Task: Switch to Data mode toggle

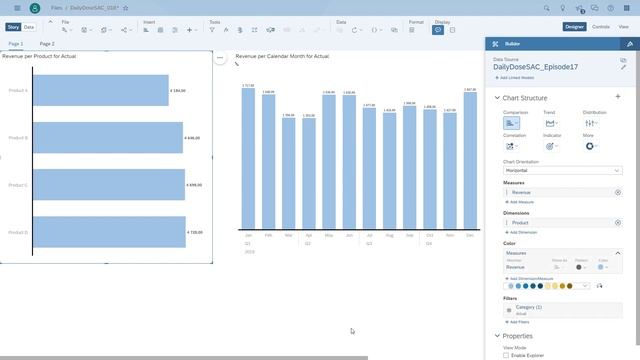Action: click(x=29, y=27)
